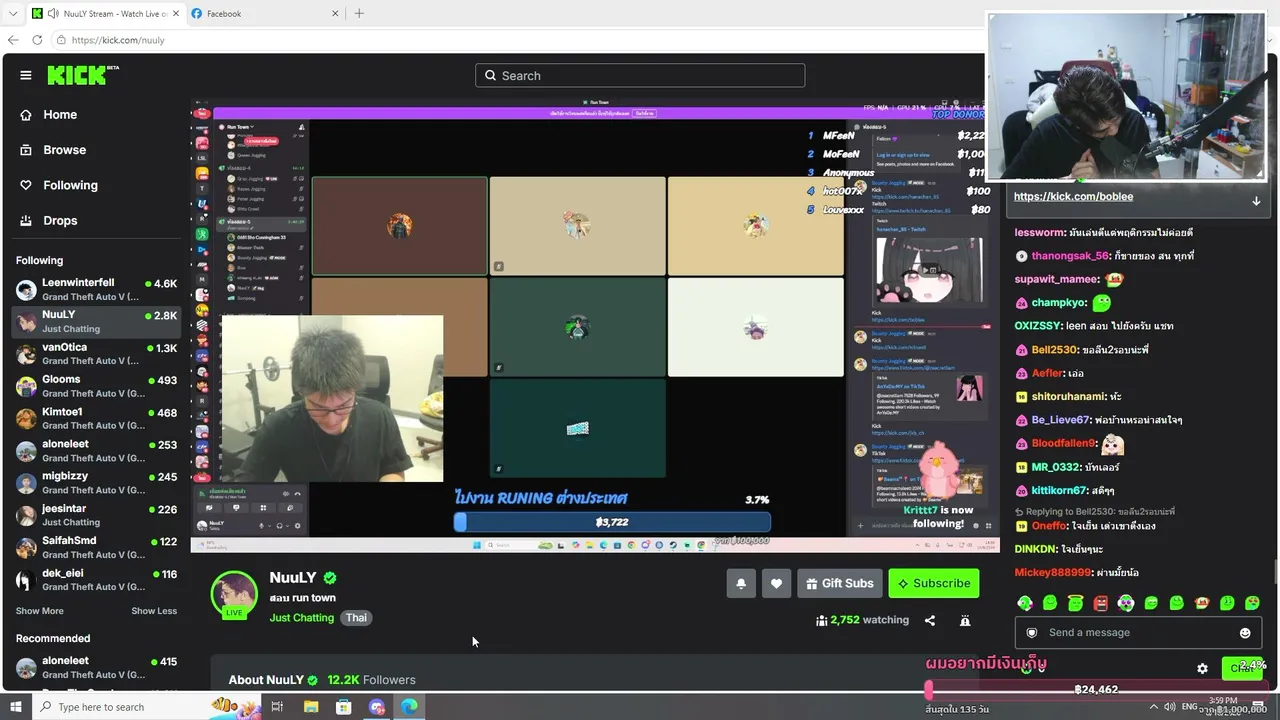The width and height of the screenshot is (1280, 720).
Task: Select the red emote in emote row
Action: (1101, 603)
